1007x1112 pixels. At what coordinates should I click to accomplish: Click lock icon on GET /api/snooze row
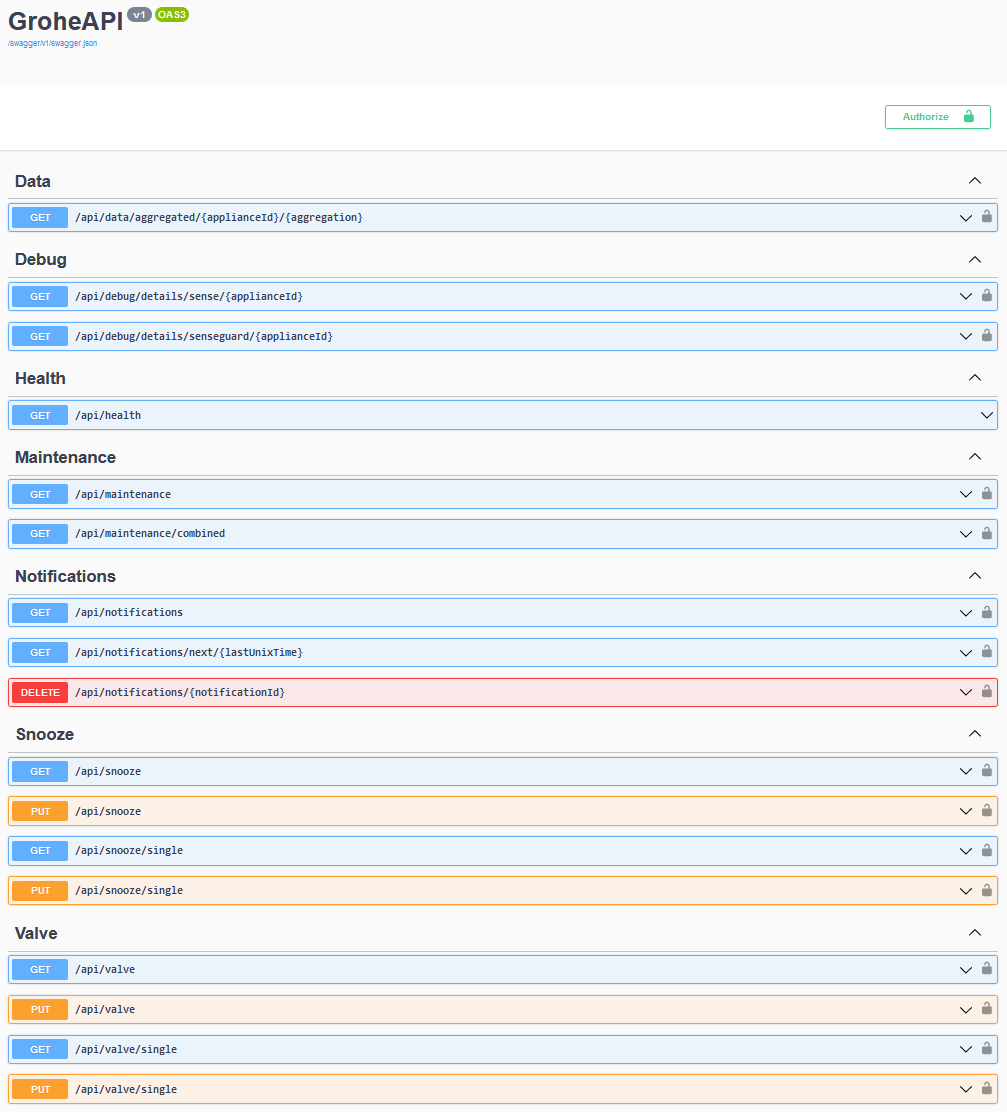[x=986, y=770]
